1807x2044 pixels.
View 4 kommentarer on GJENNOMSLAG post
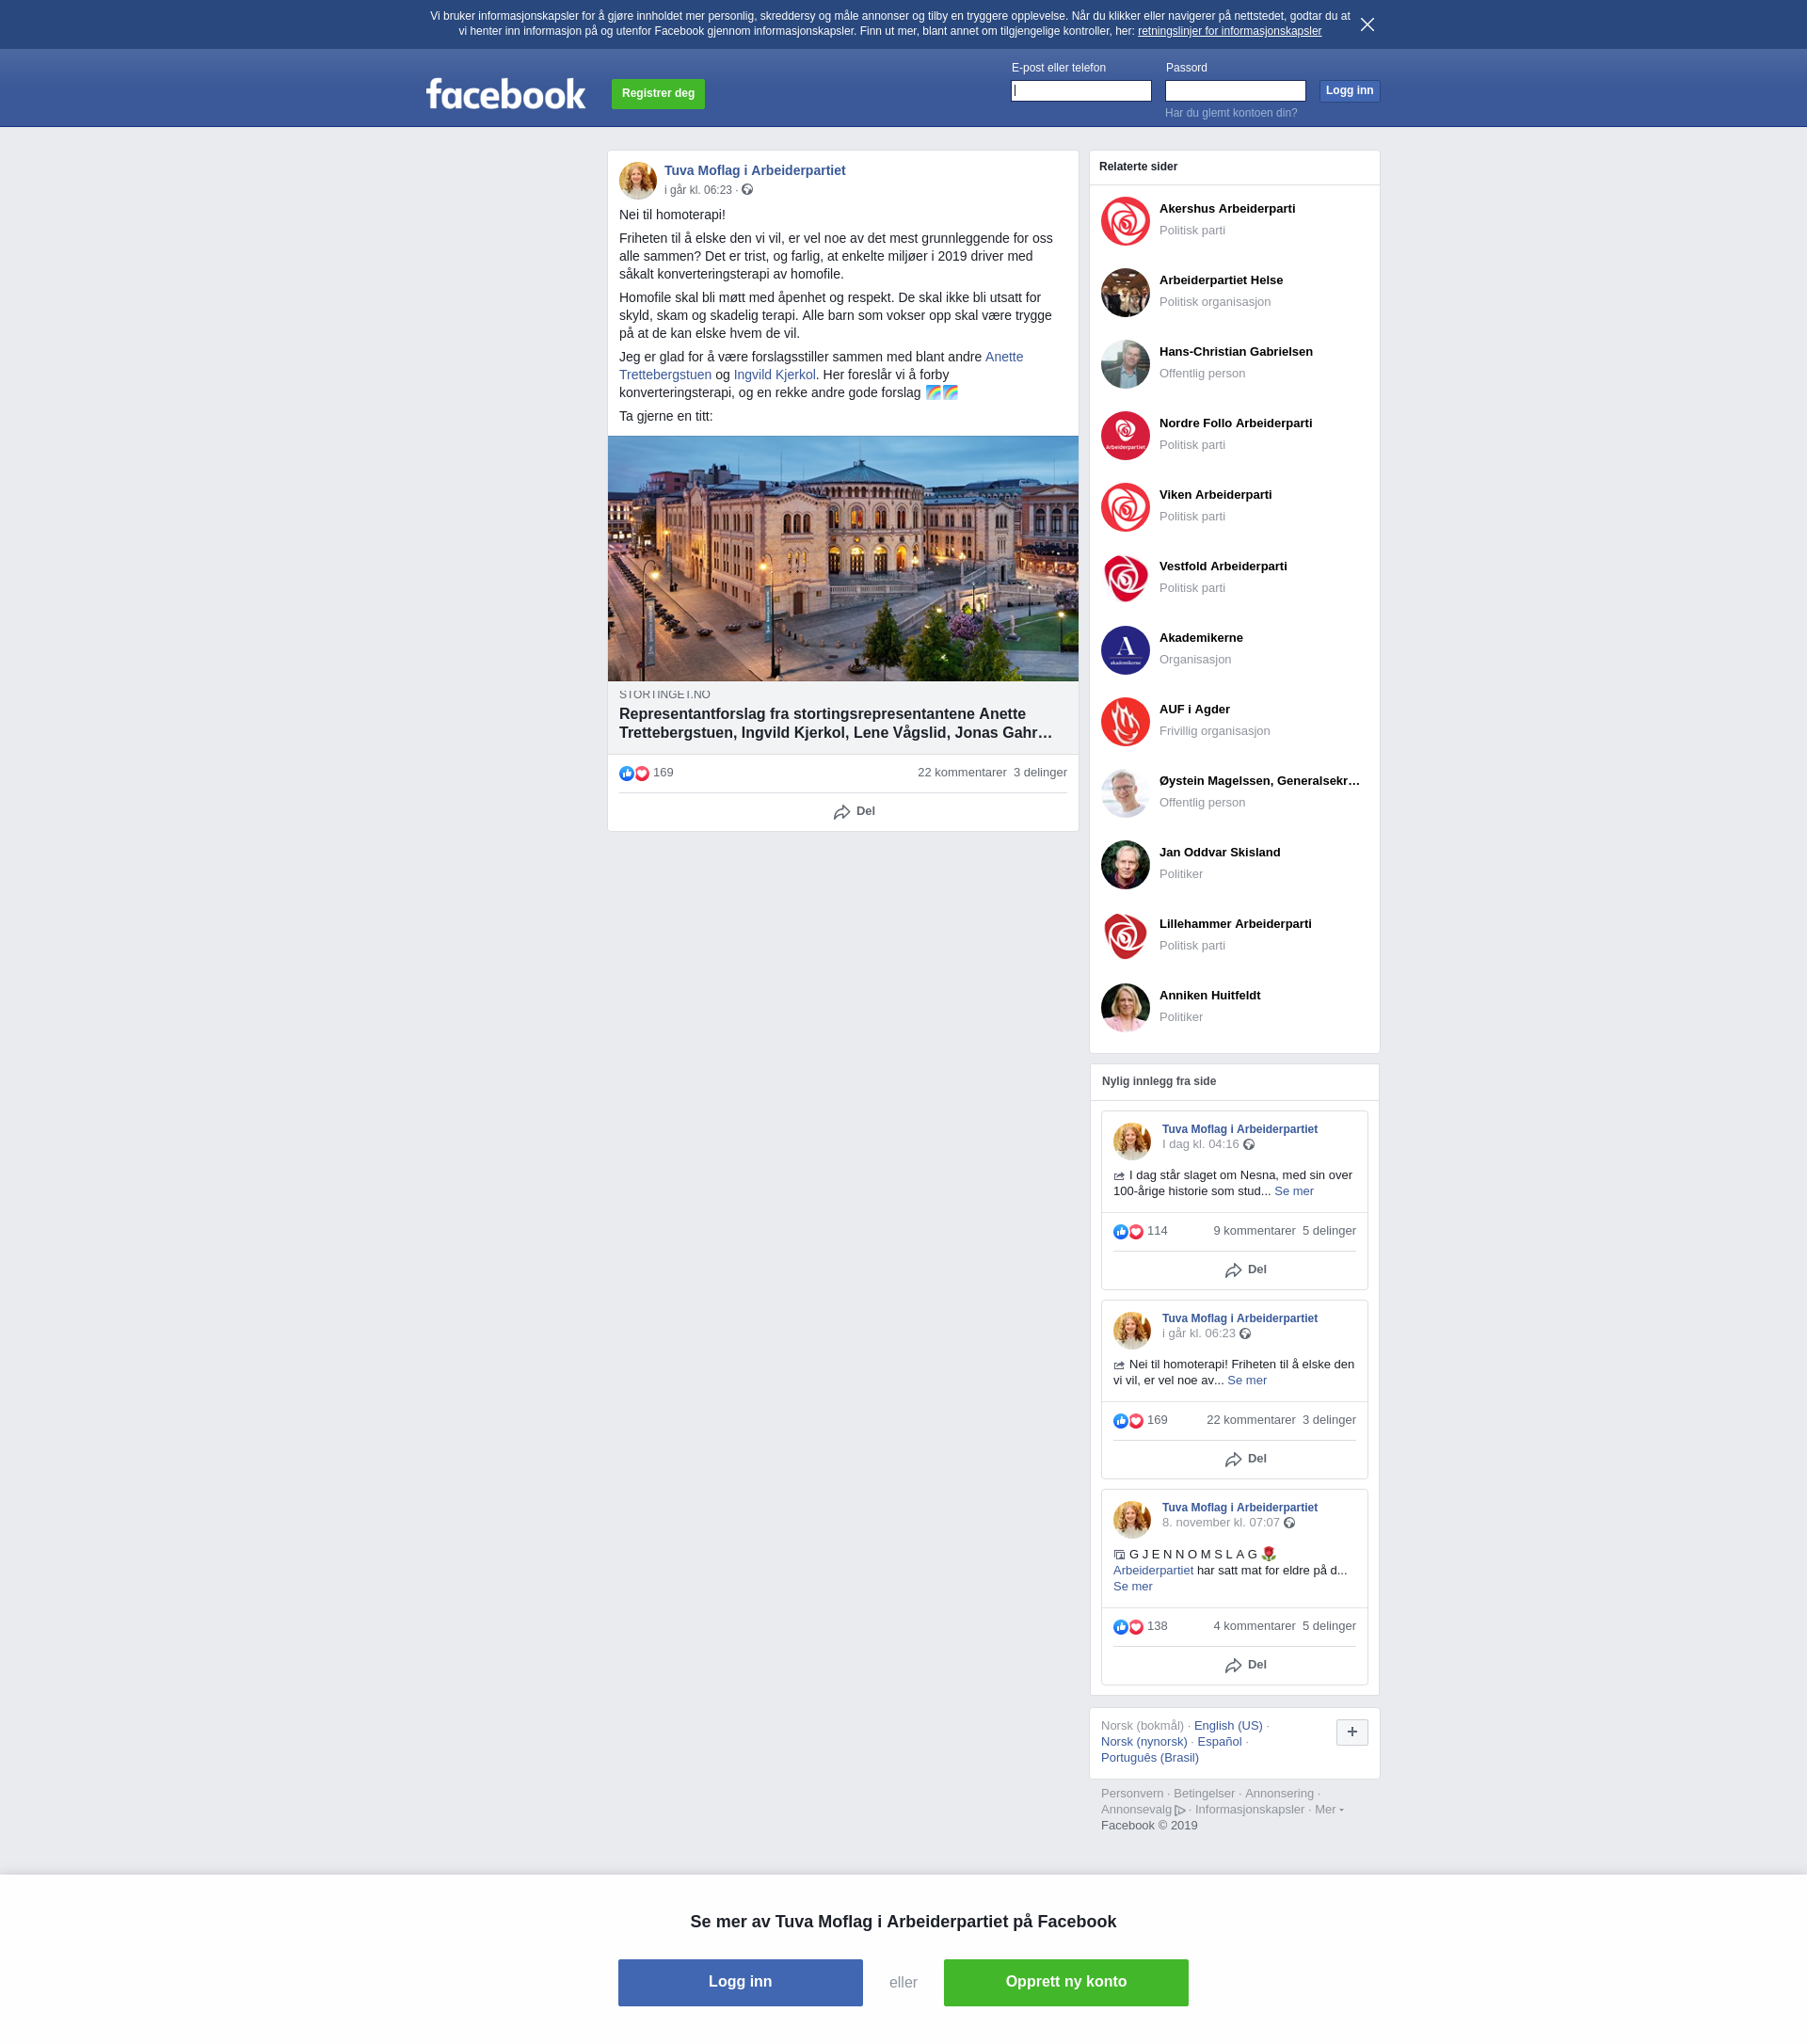coord(1254,1626)
